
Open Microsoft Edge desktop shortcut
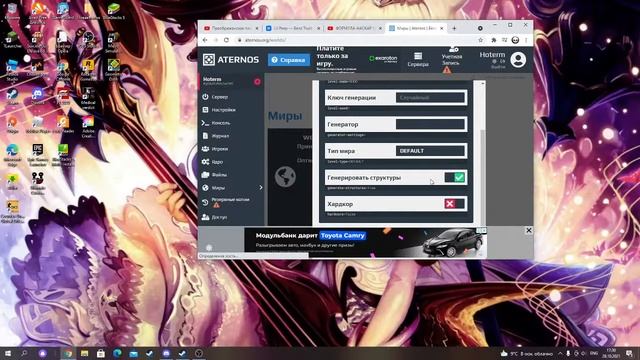(x=12, y=155)
